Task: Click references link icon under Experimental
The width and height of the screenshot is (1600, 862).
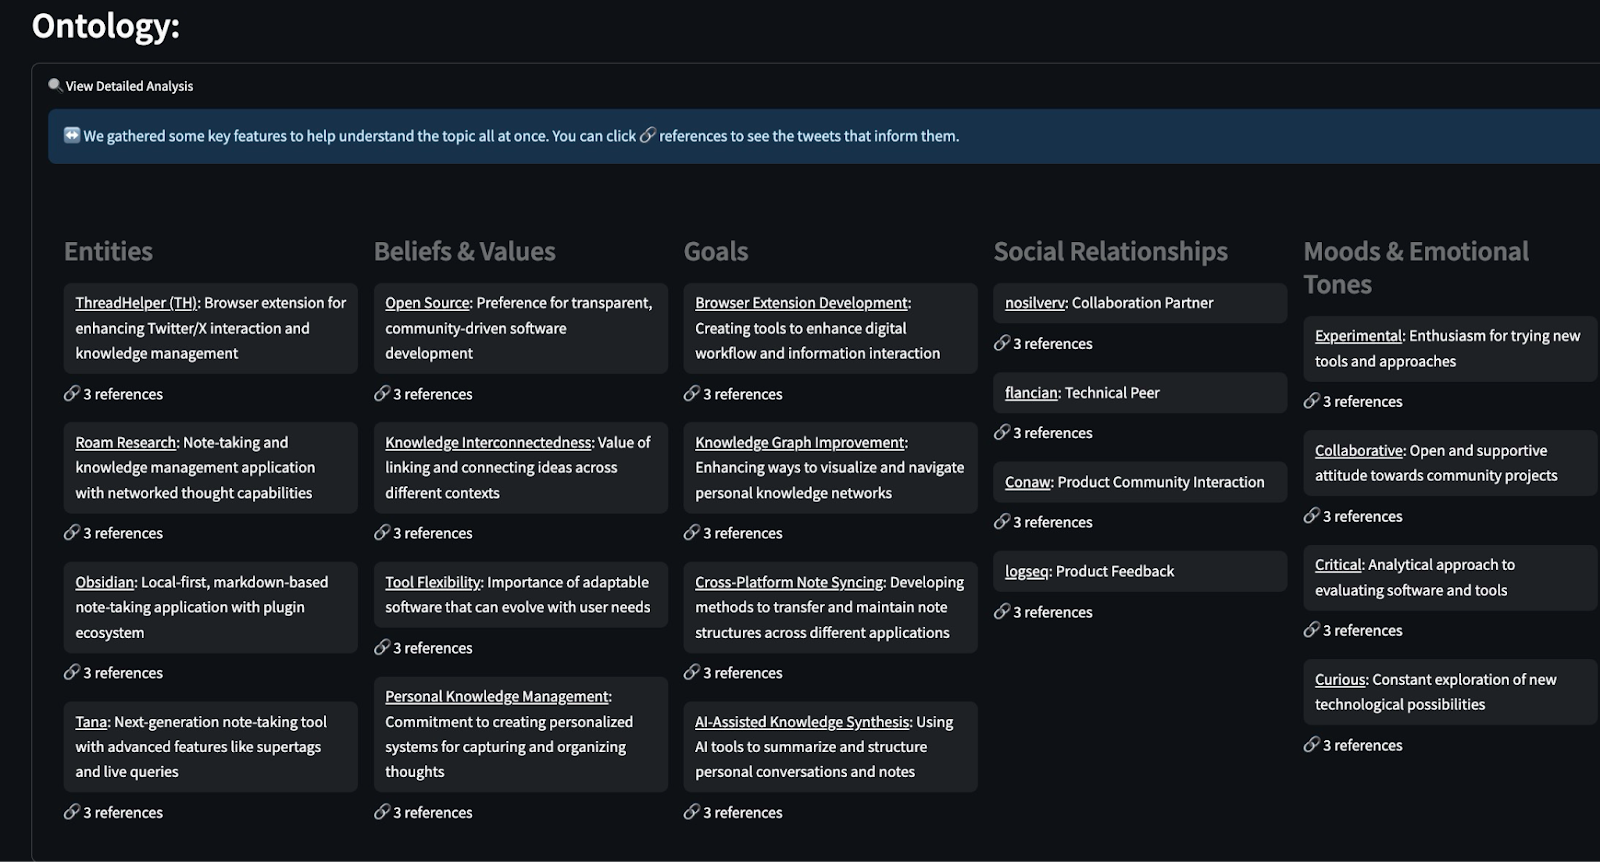Action: click(x=1312, y=401)
